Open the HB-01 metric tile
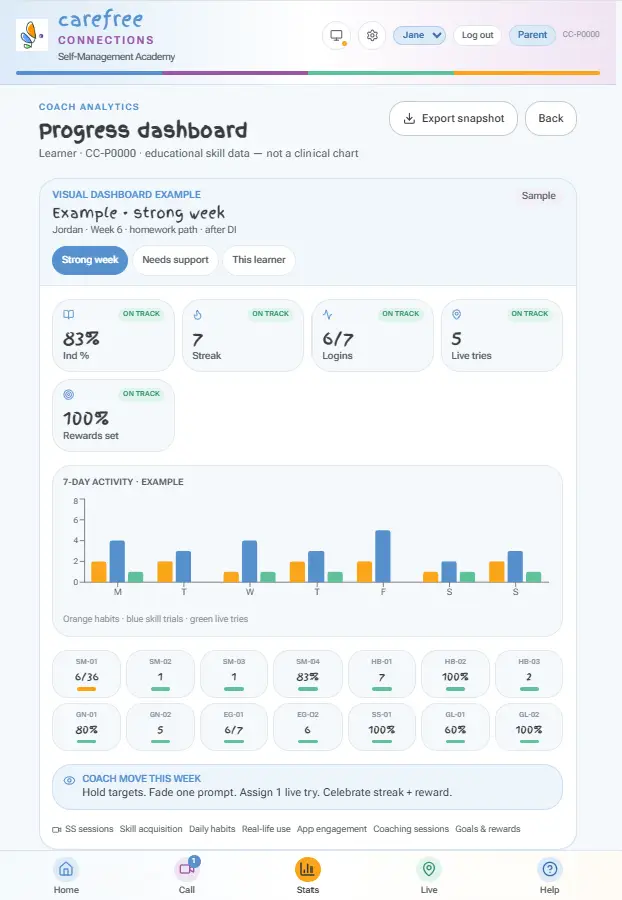 click(x=382, y=674)
